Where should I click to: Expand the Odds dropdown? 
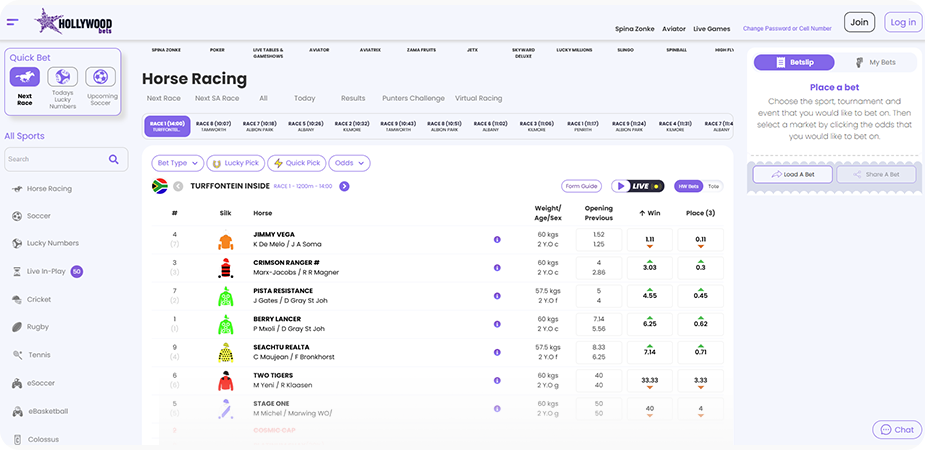click(x=349, y=163)
